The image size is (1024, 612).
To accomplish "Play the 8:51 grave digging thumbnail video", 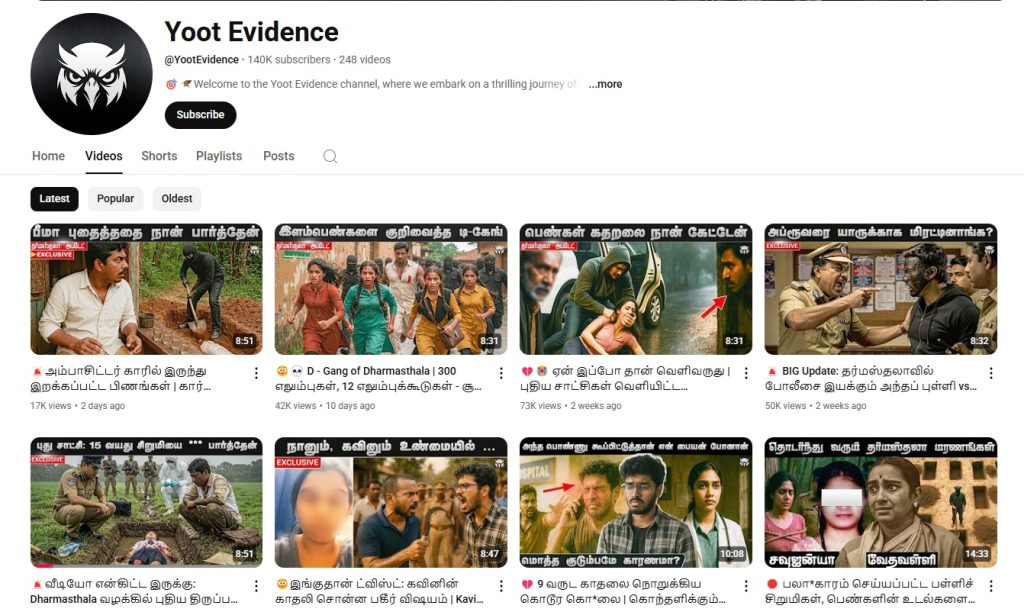I will (x=146, y=289).
